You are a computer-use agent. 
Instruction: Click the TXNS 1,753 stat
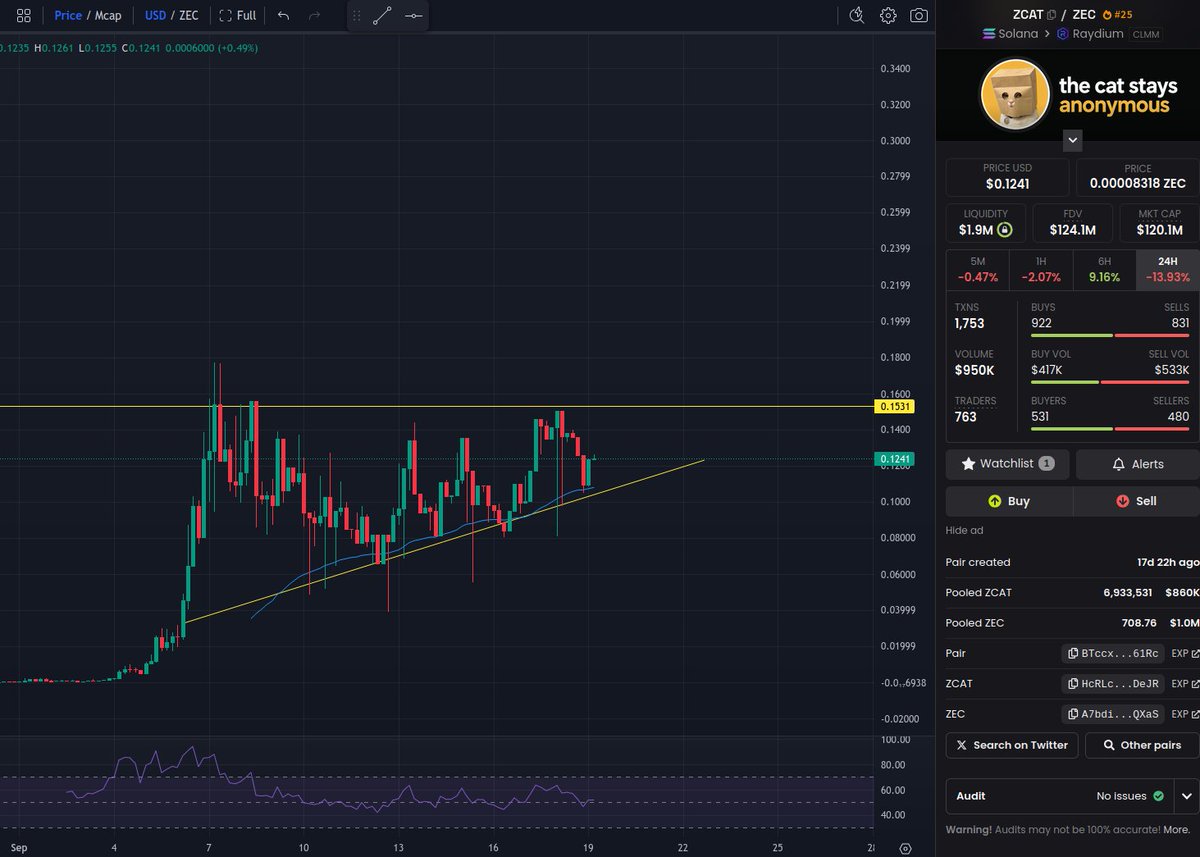(x=970, y=316)
